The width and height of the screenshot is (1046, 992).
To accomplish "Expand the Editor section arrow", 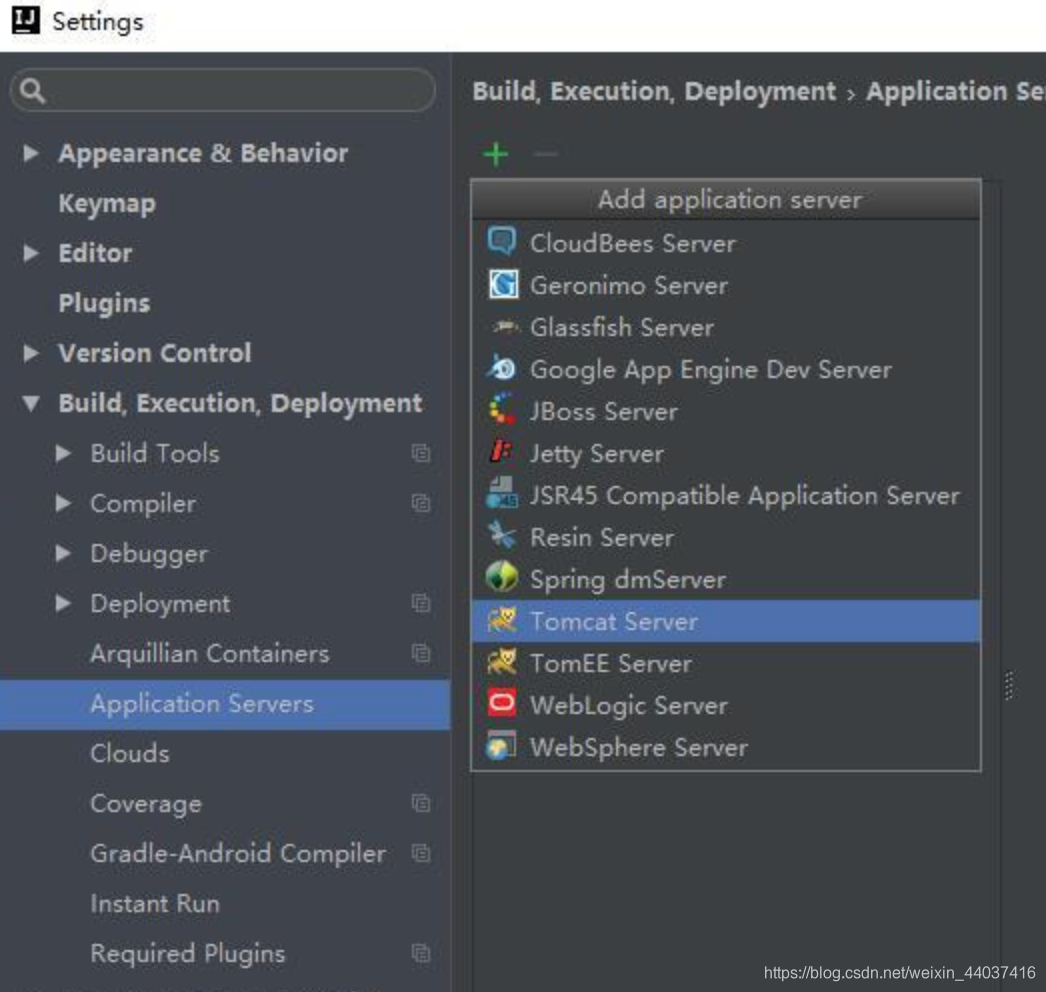I will coord(31,253).
